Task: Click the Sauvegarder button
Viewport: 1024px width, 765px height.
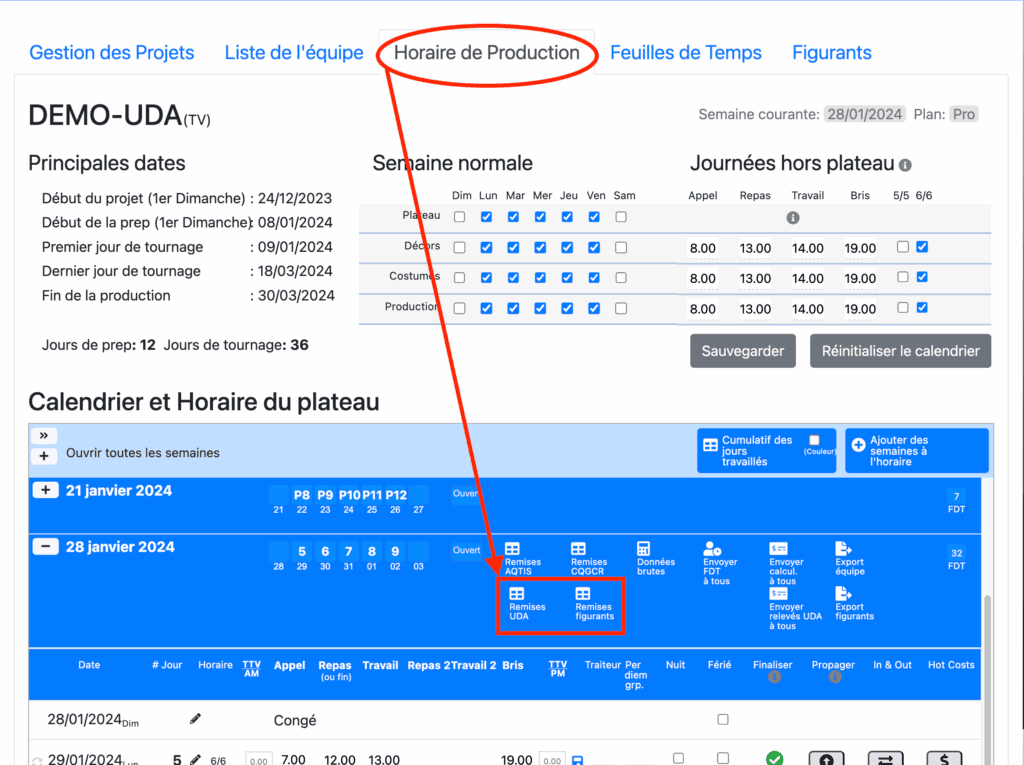Action: [x=743, y=351]
